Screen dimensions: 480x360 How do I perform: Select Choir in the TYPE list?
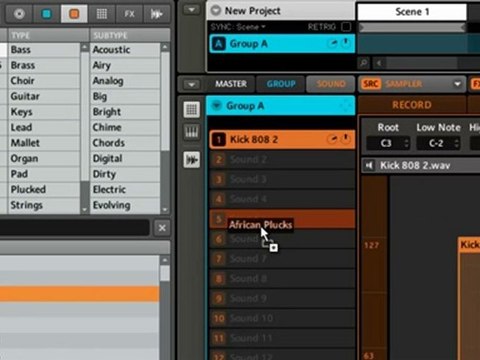(44, 81)
